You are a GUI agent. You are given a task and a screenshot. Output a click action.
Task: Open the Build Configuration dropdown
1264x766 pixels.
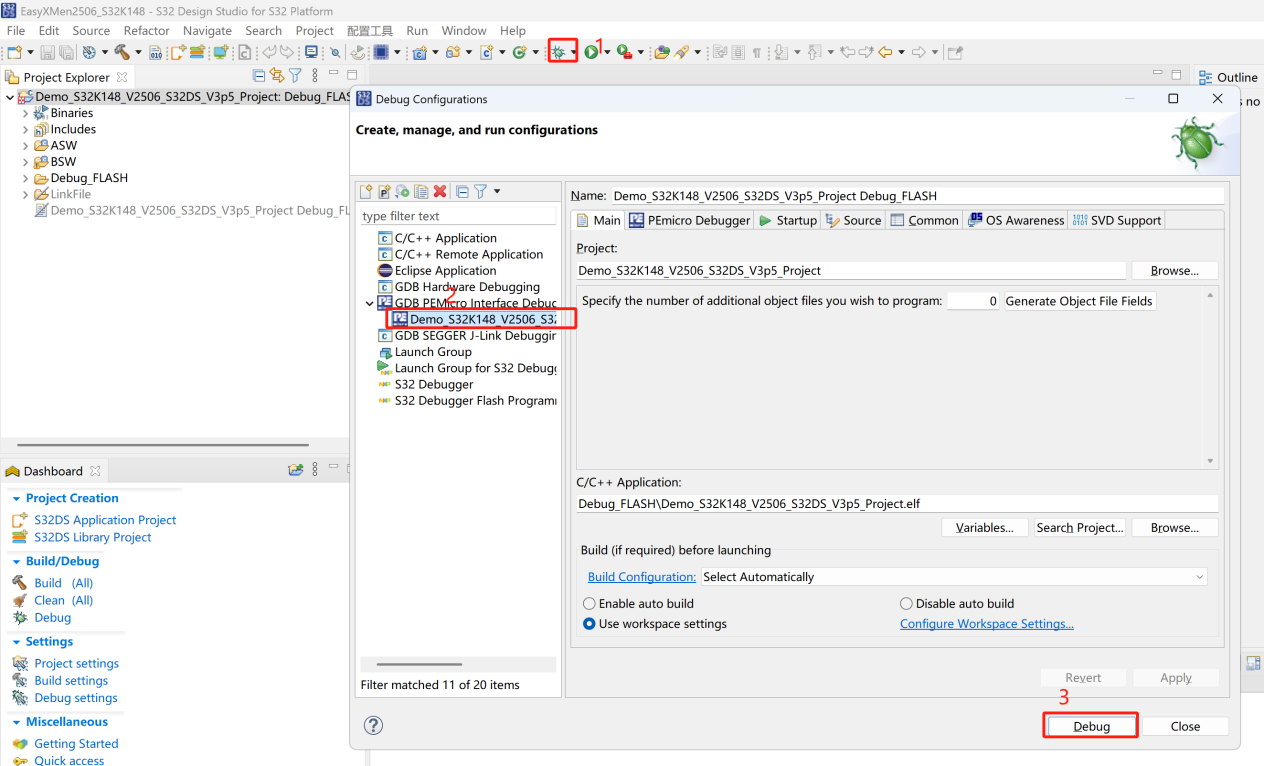tap(954, 577)
